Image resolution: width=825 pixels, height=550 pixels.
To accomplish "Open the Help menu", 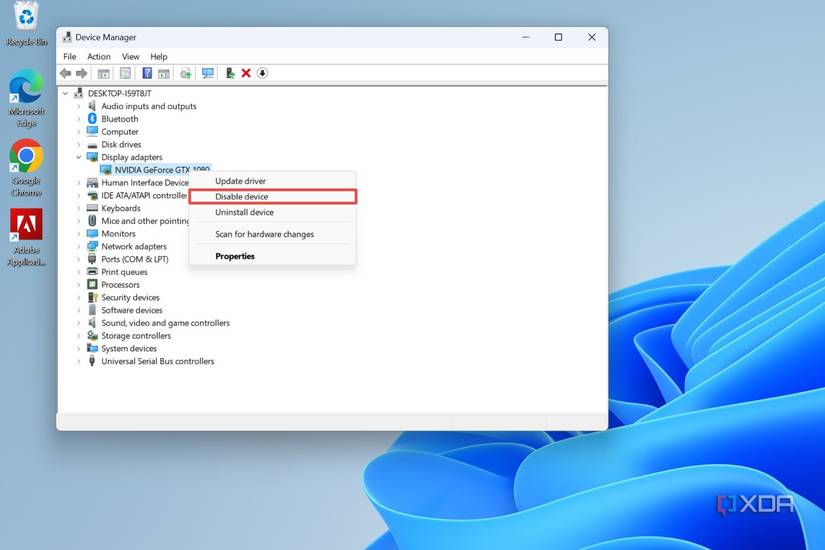I will coord(158,56).
